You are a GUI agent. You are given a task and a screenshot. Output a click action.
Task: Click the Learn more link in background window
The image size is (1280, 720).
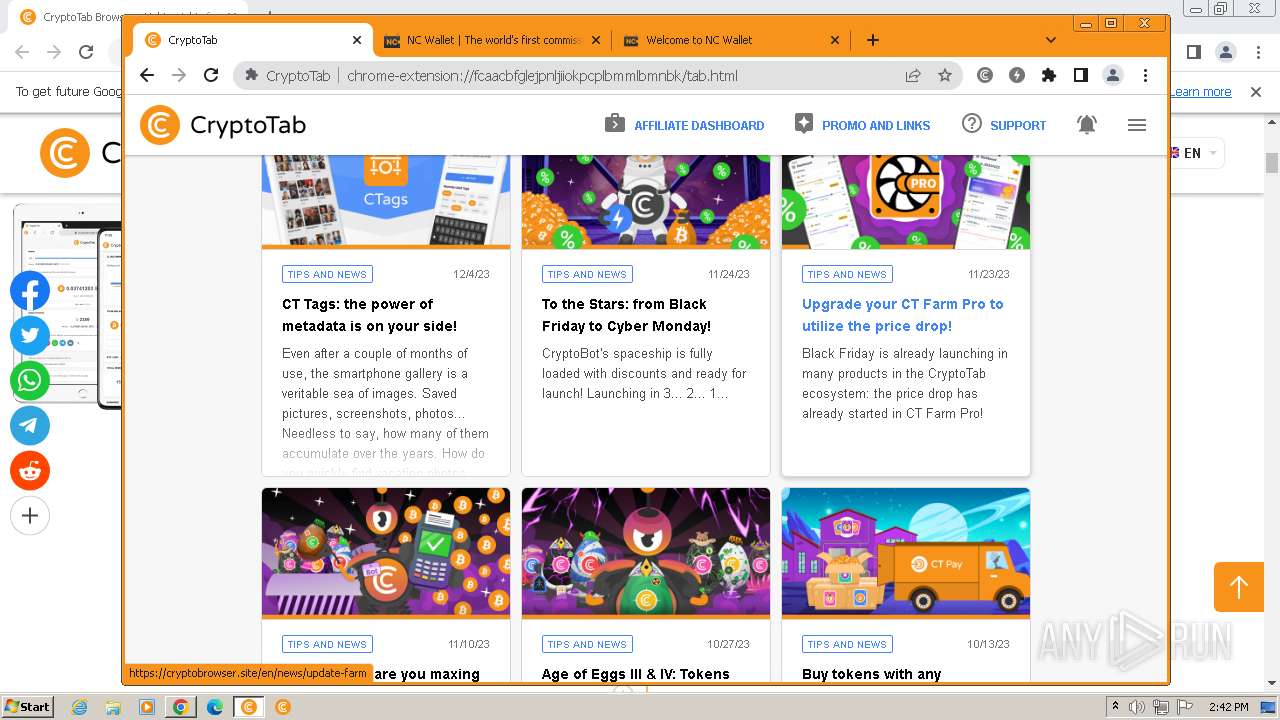(x=1201, y=92)
